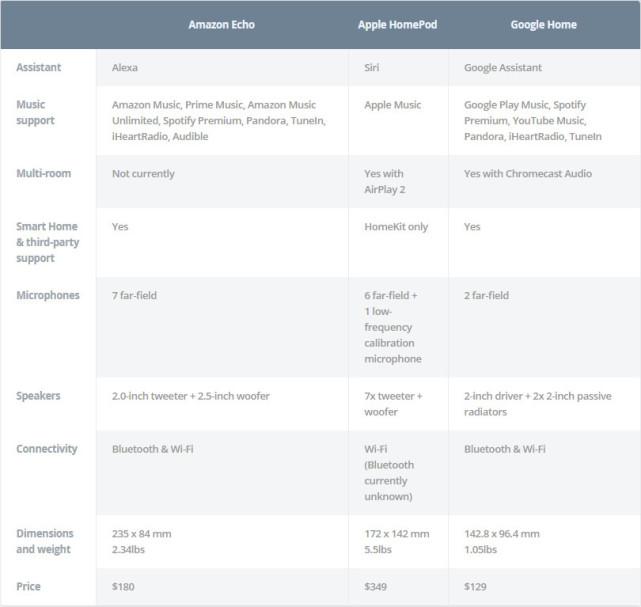Viewport: 641px width, 607px height.
Task: Click the $349 HomePod price
Action: (377, 586)
